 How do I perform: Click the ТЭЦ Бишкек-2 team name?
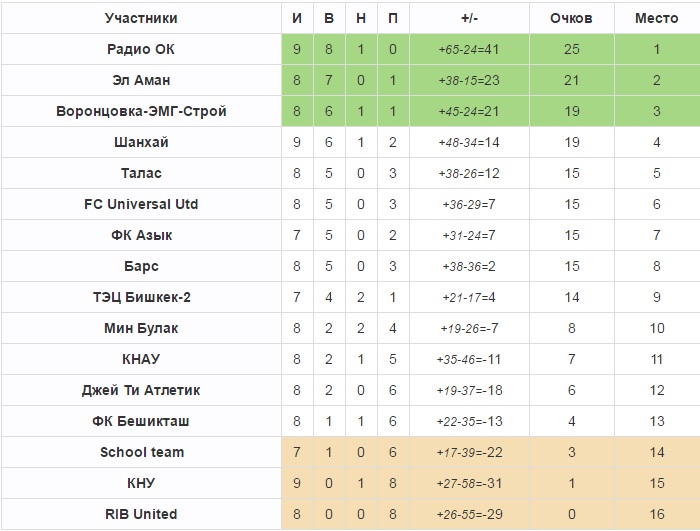141,297
